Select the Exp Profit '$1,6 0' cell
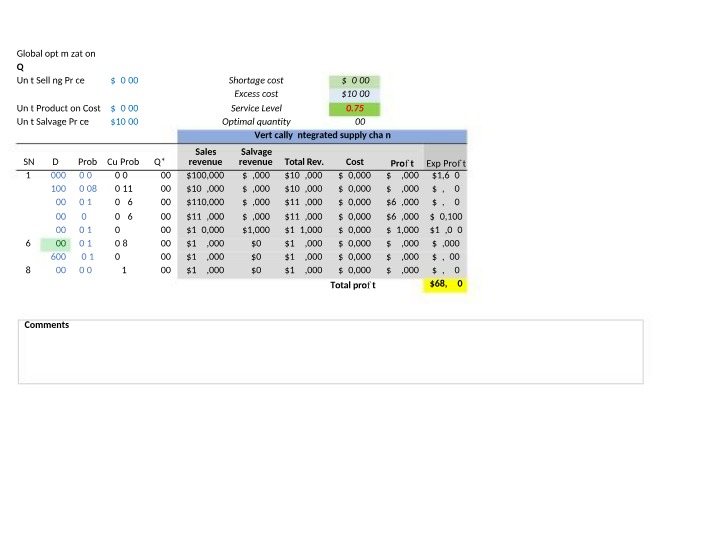This screenshot has width=714, height=552. pos(446,175)
